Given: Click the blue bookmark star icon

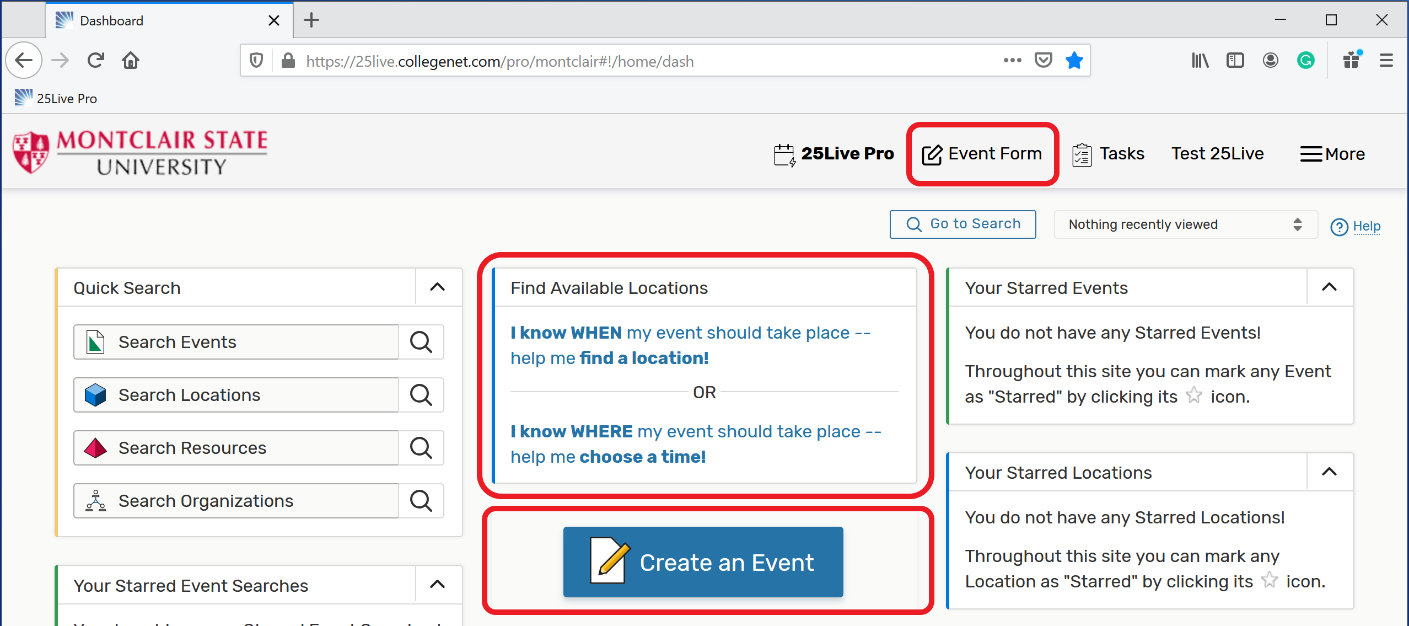Looking at the screenshot, I should pyautogui.click(x=1074, y=61).
